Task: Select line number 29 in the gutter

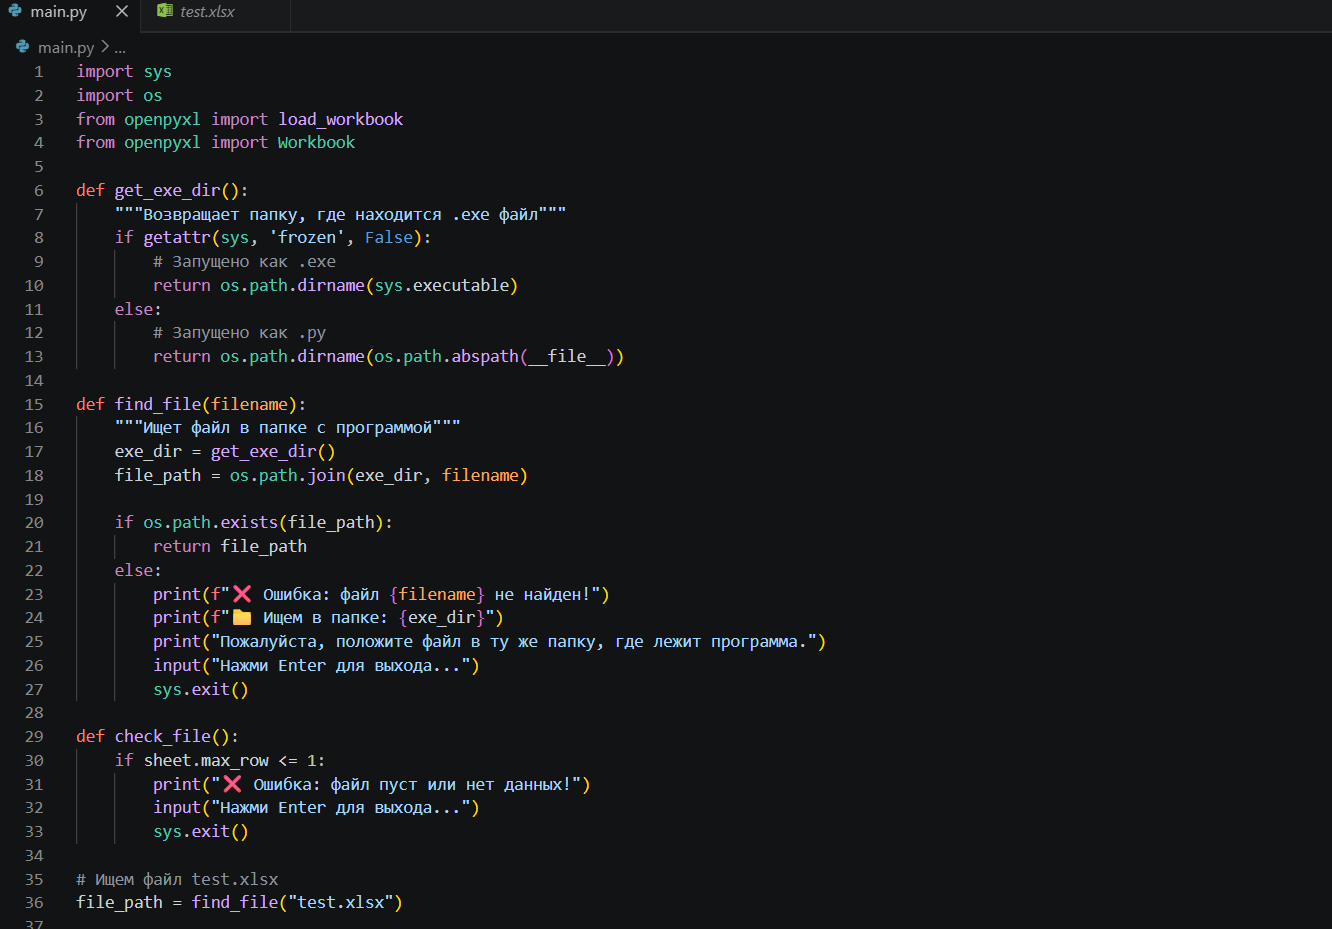Action: [x=34, y=736]
